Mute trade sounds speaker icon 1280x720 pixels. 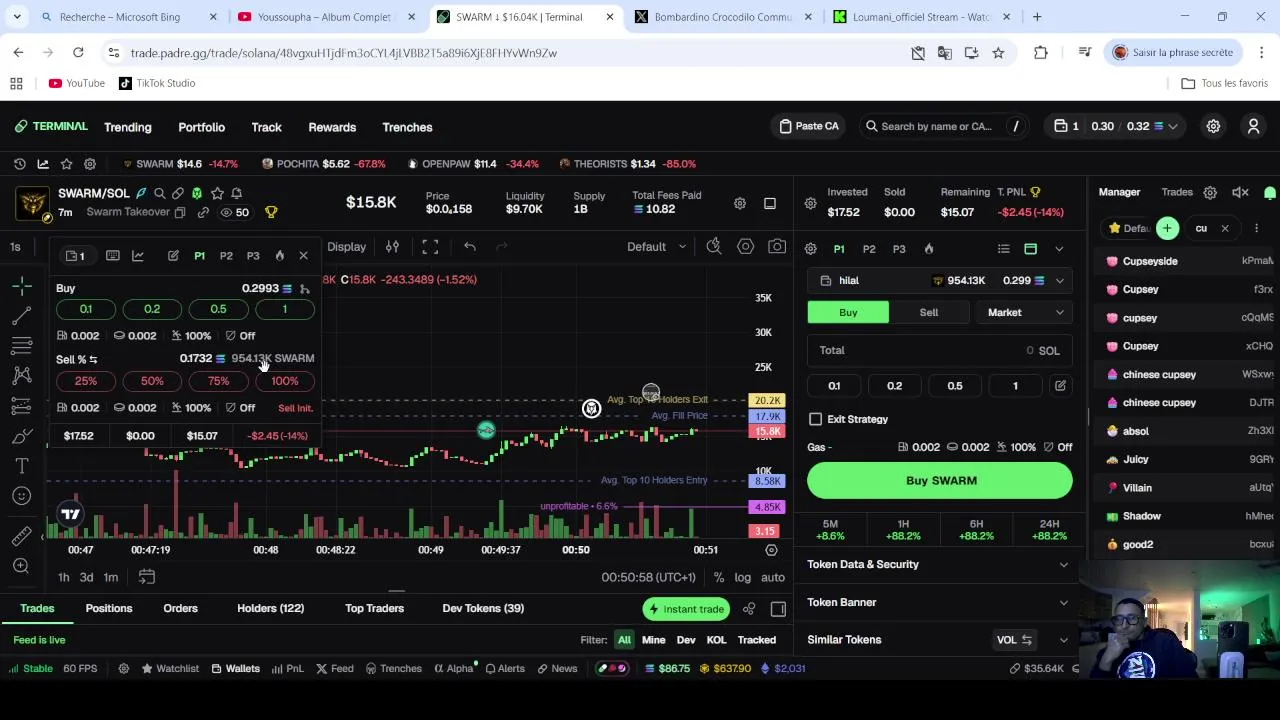[1240, 192]
